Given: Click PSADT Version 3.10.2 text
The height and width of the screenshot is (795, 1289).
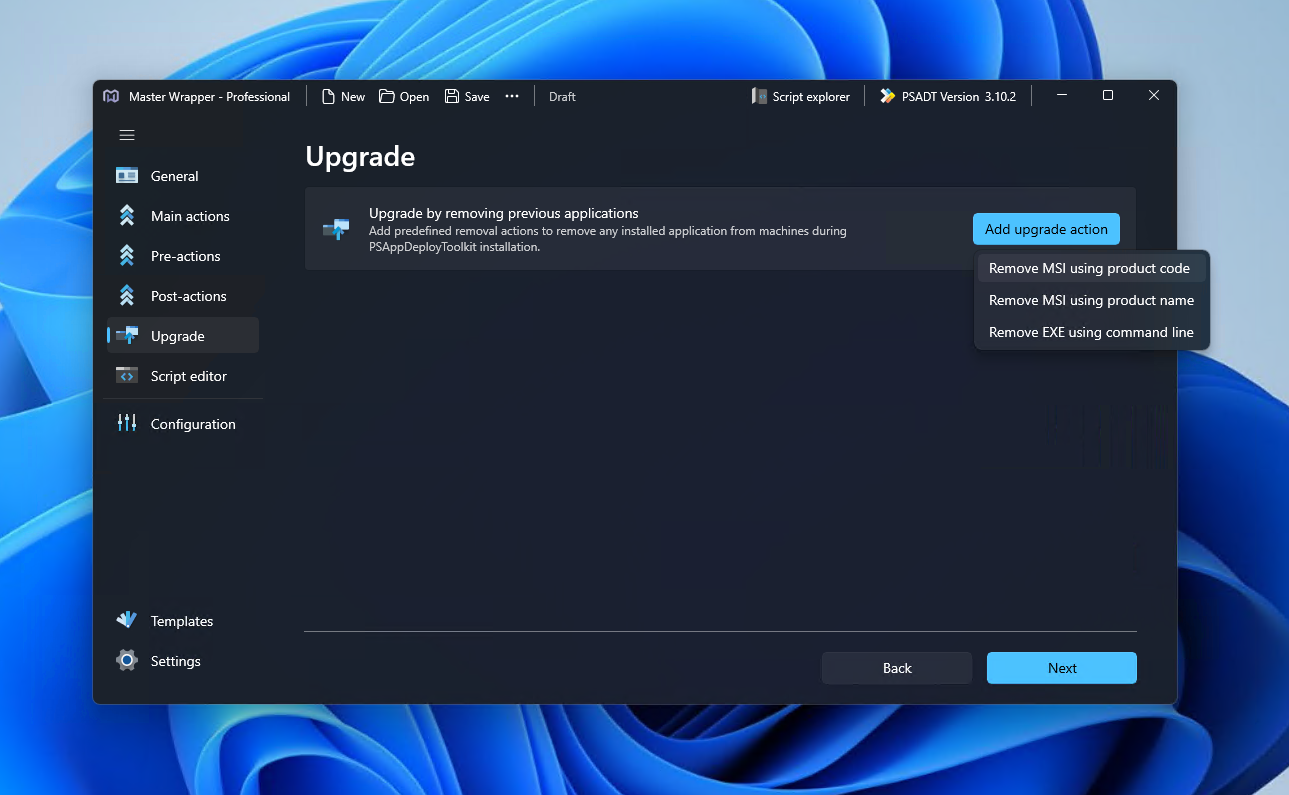Looking at the screenshot, I should tap(959, 97).
